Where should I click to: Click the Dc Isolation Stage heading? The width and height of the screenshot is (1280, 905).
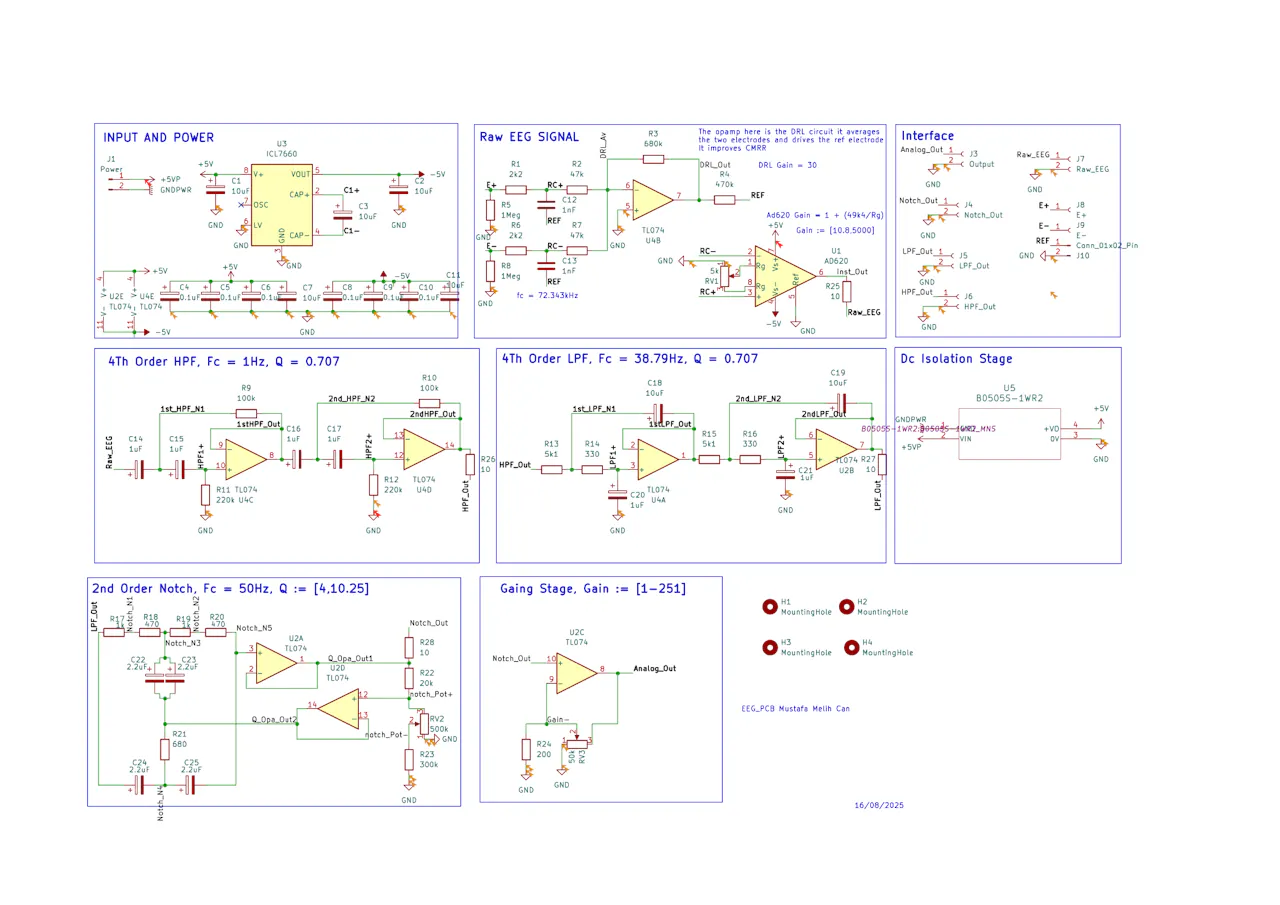(x=956, y=359)
